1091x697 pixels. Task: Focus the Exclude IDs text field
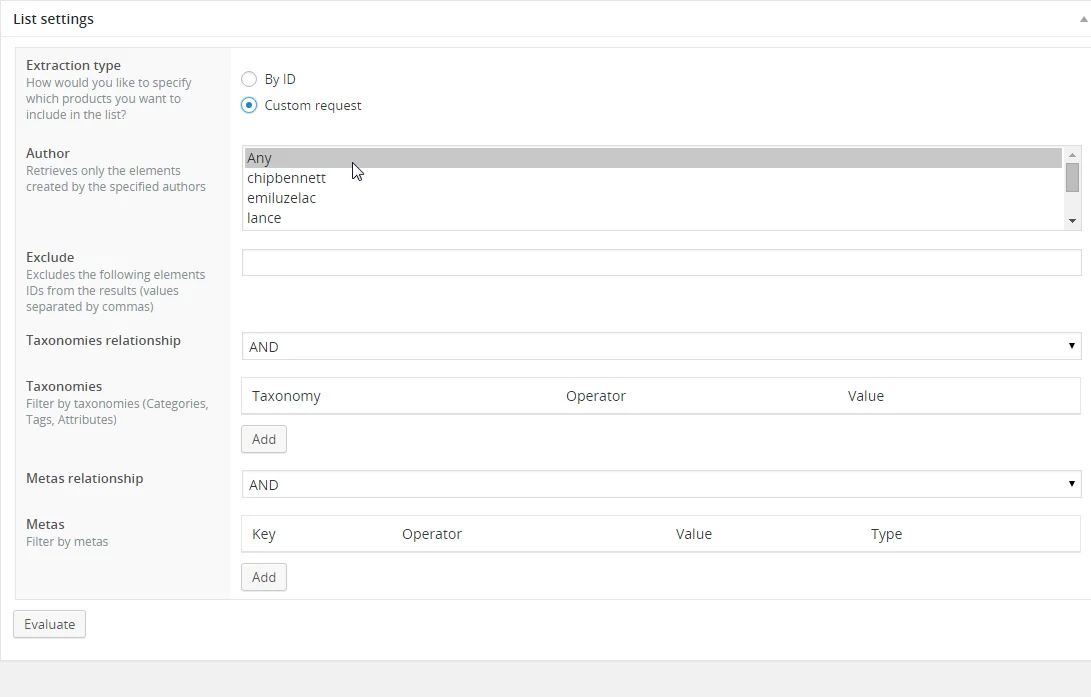point(661,262)
